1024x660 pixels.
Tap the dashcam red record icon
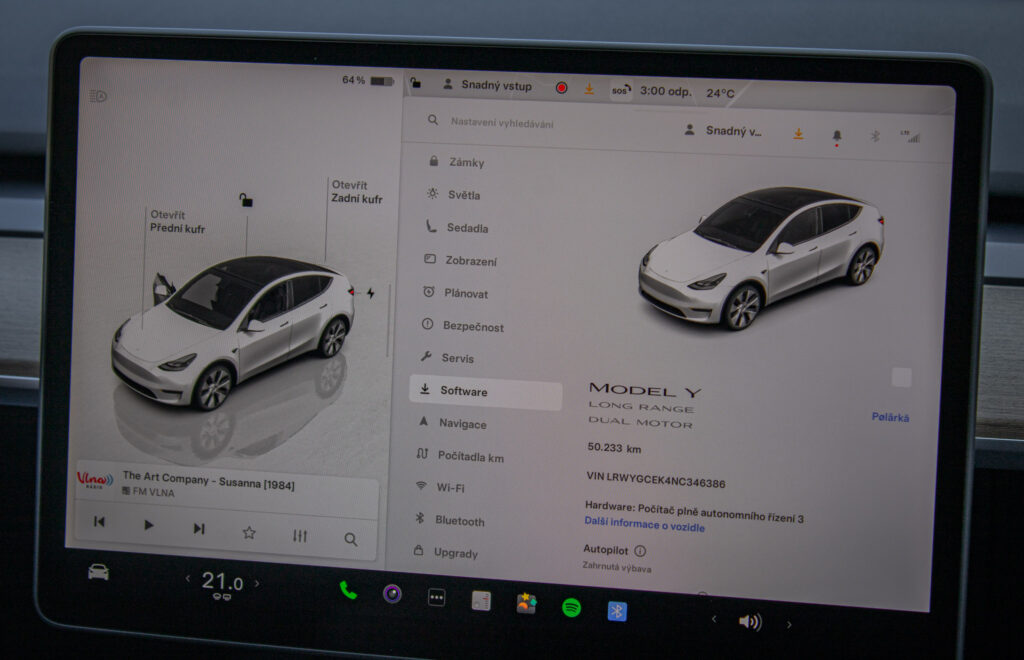[561, 88]
